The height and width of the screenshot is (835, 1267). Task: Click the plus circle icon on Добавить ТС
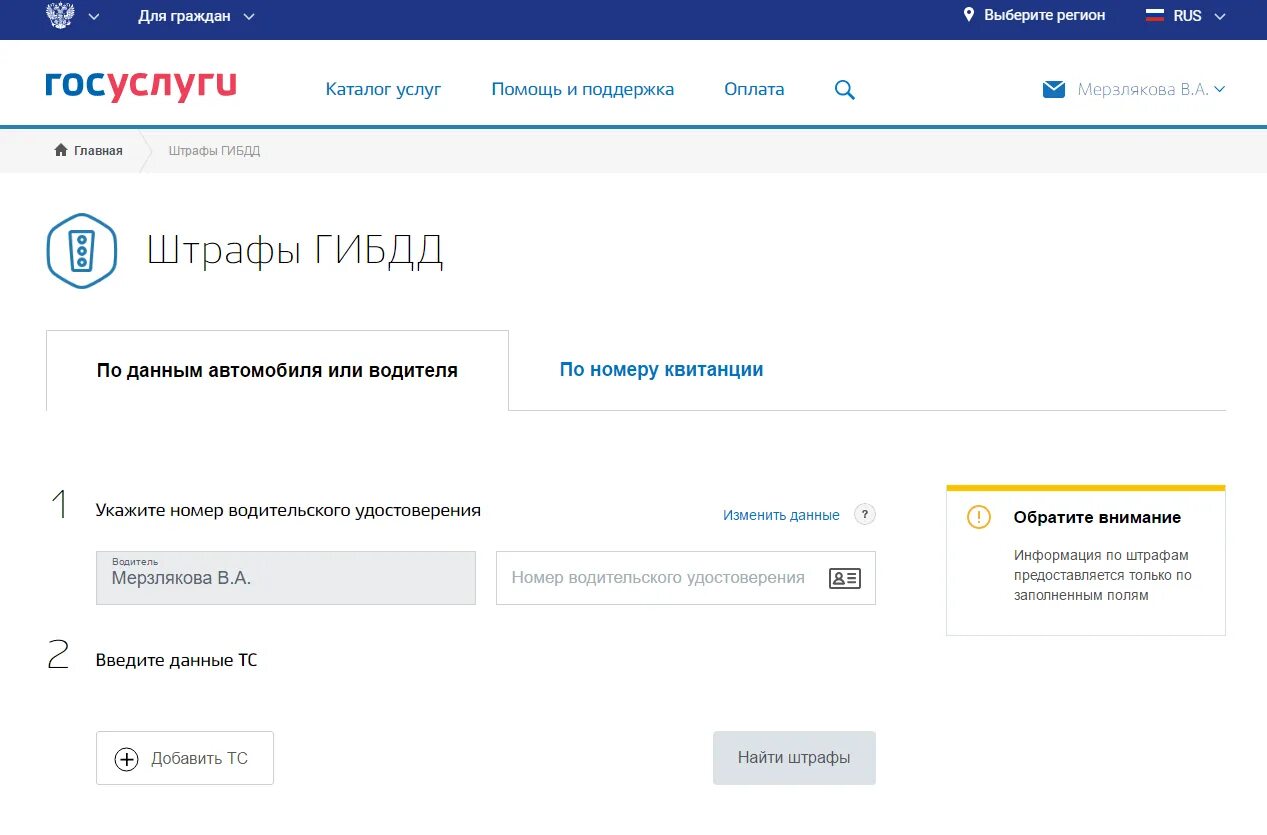(127, 759)
